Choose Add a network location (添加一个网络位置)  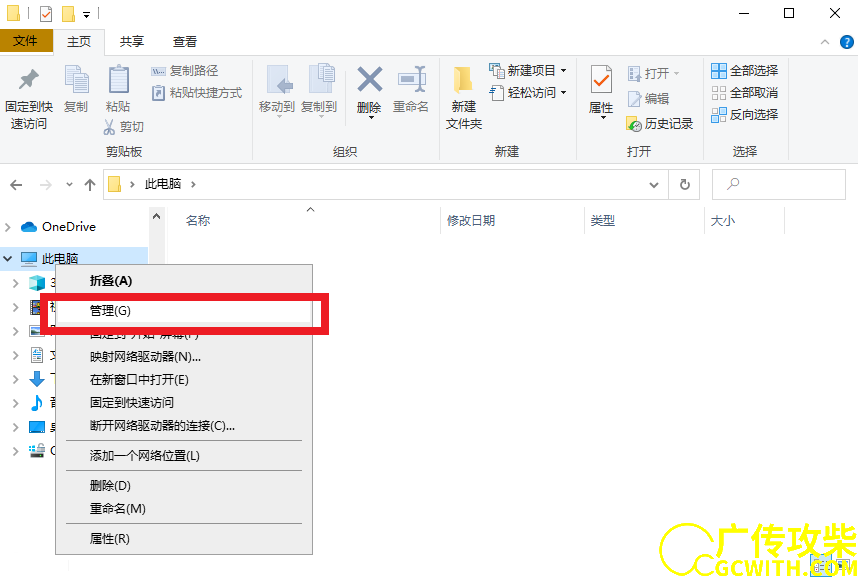184,455
